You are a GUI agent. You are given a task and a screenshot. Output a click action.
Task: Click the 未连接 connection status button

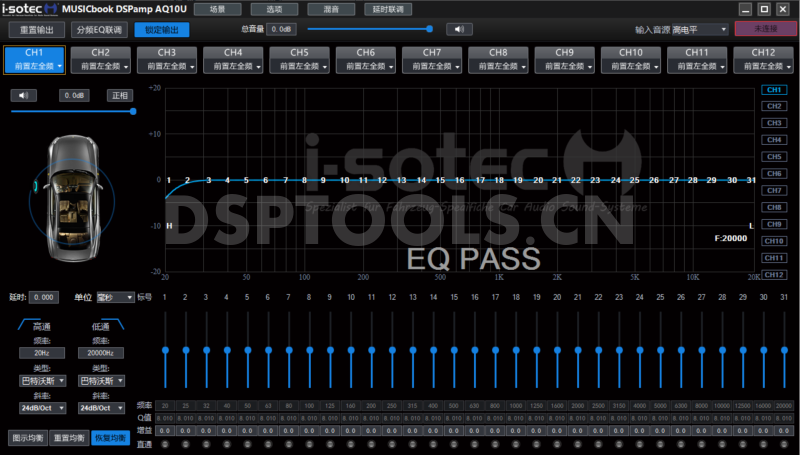[x=766, y=29]
